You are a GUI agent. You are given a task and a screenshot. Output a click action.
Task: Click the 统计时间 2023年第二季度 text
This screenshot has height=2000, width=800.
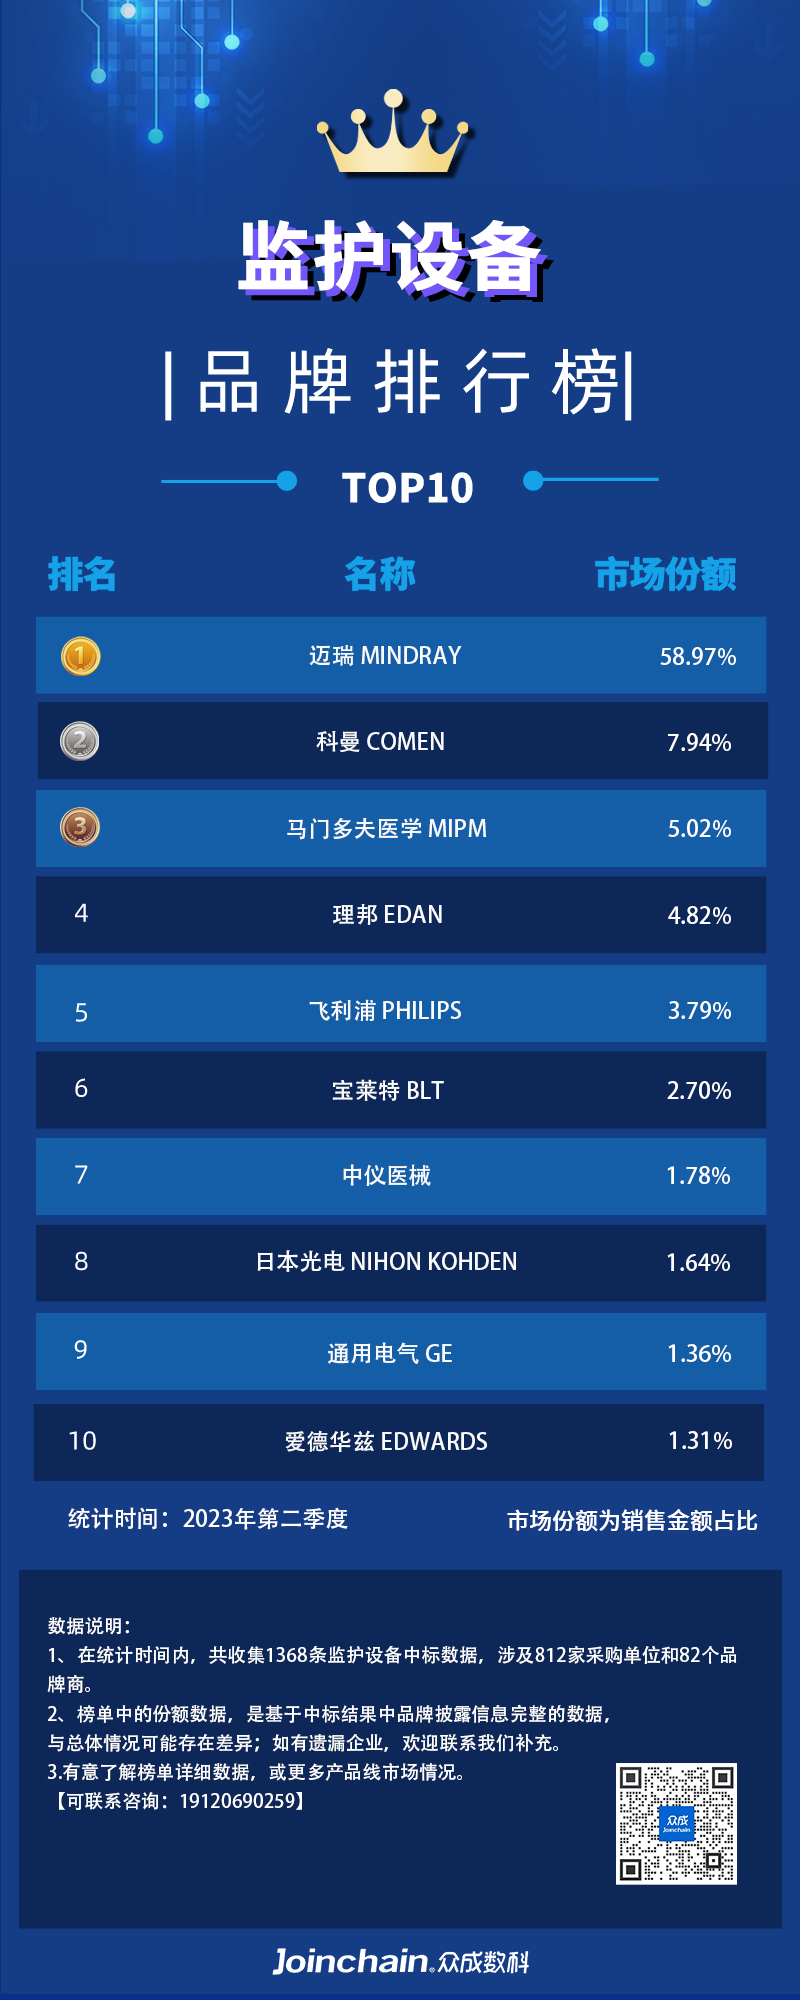208,1519
